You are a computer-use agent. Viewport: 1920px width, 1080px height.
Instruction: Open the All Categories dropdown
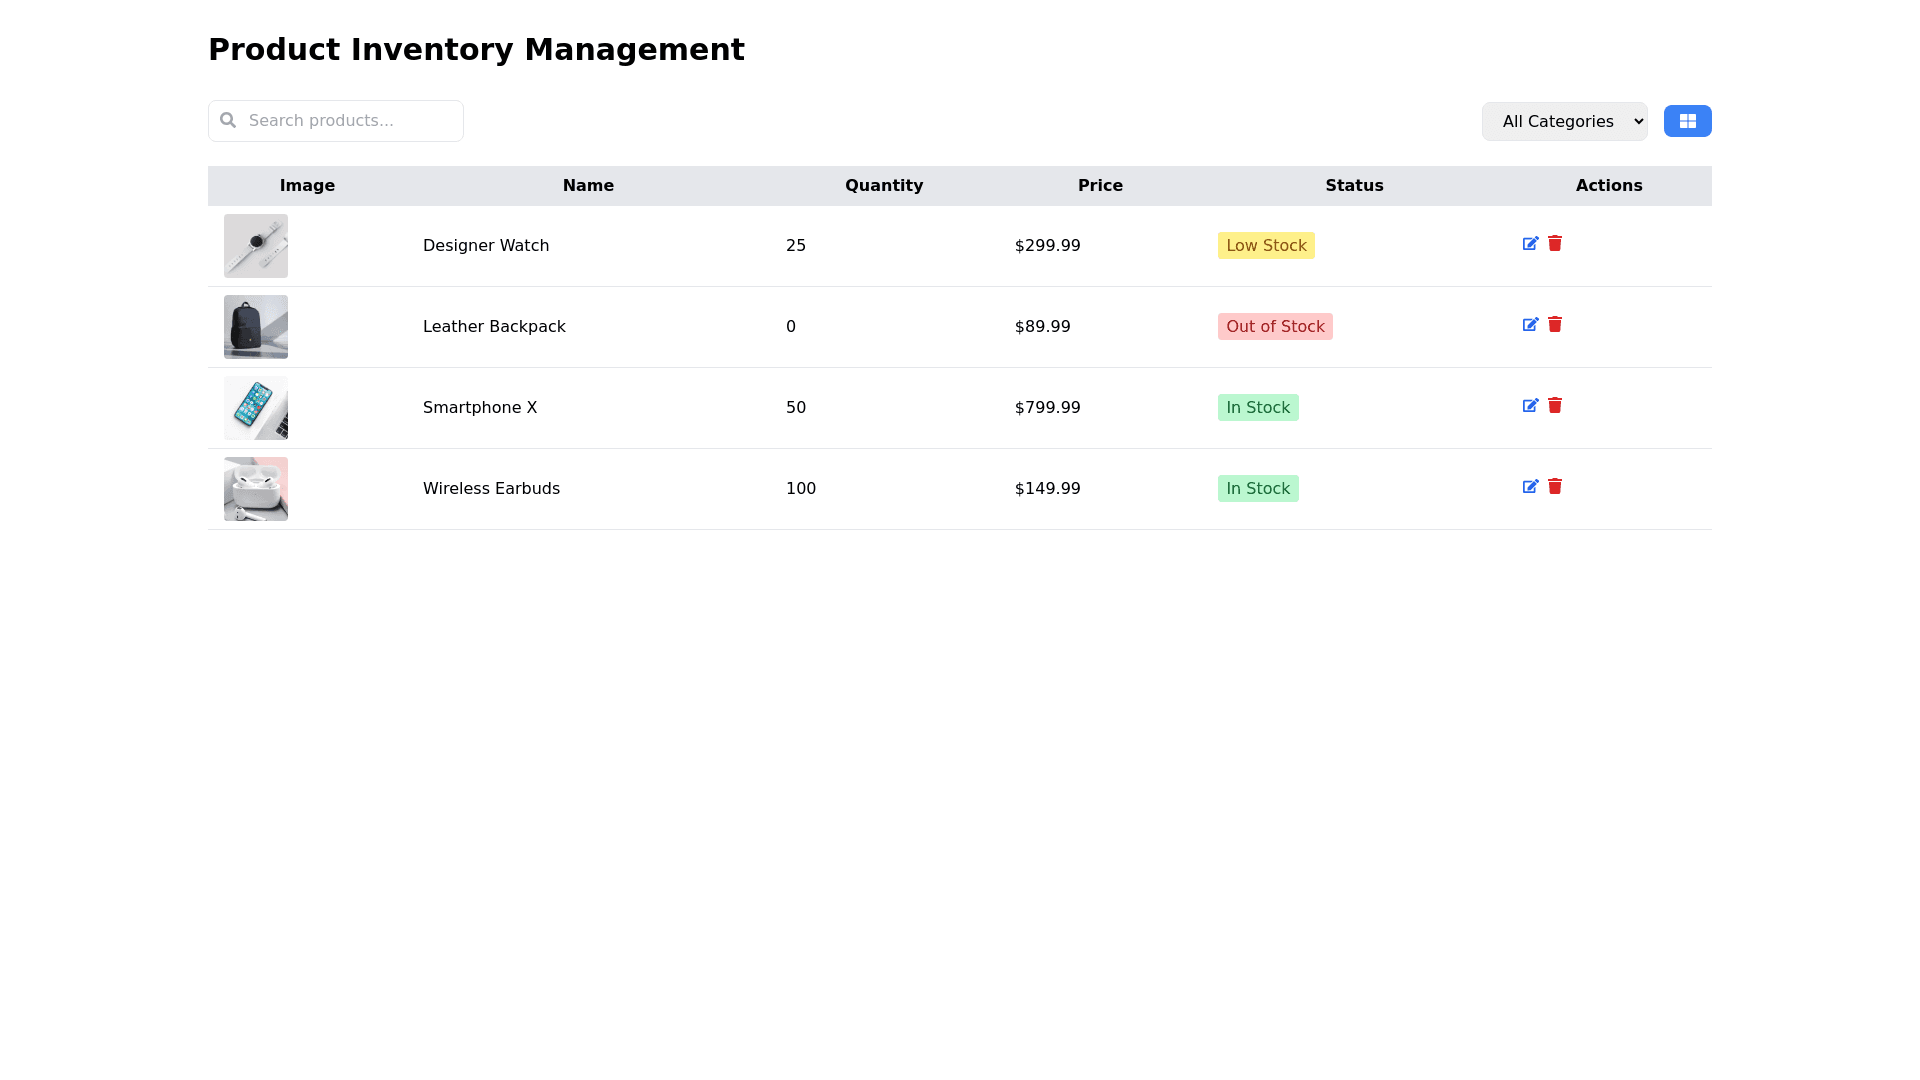[1564, 121]
